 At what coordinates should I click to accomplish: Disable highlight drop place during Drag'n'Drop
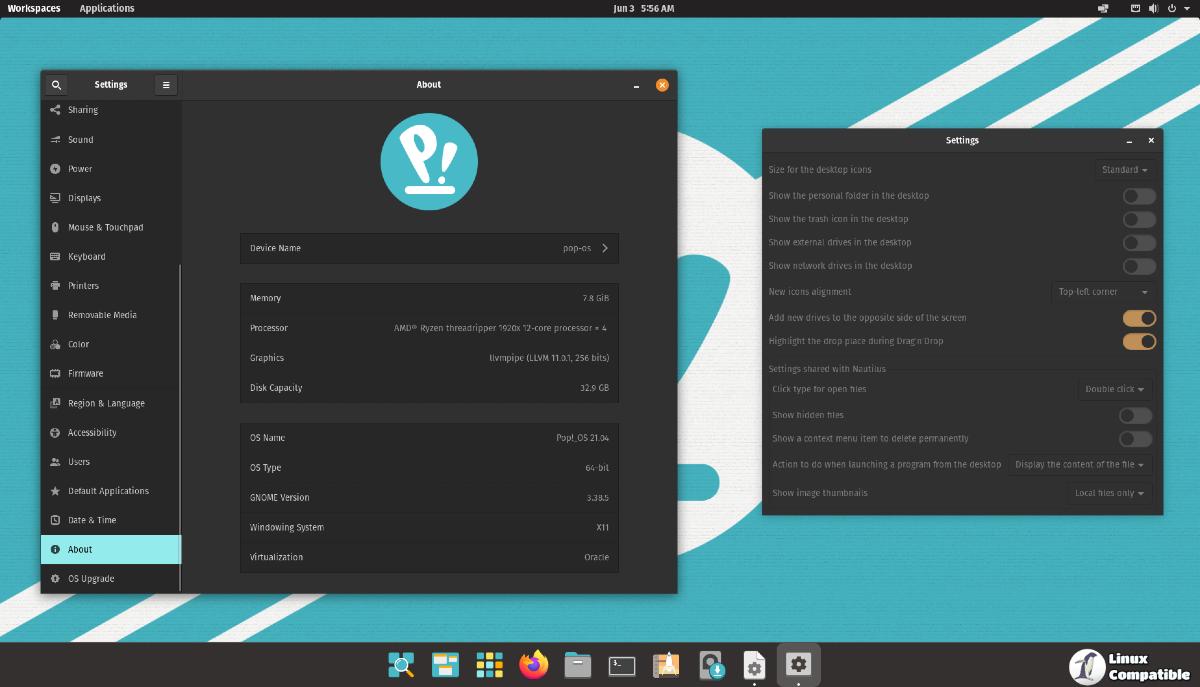click(x=1138, y=341)
